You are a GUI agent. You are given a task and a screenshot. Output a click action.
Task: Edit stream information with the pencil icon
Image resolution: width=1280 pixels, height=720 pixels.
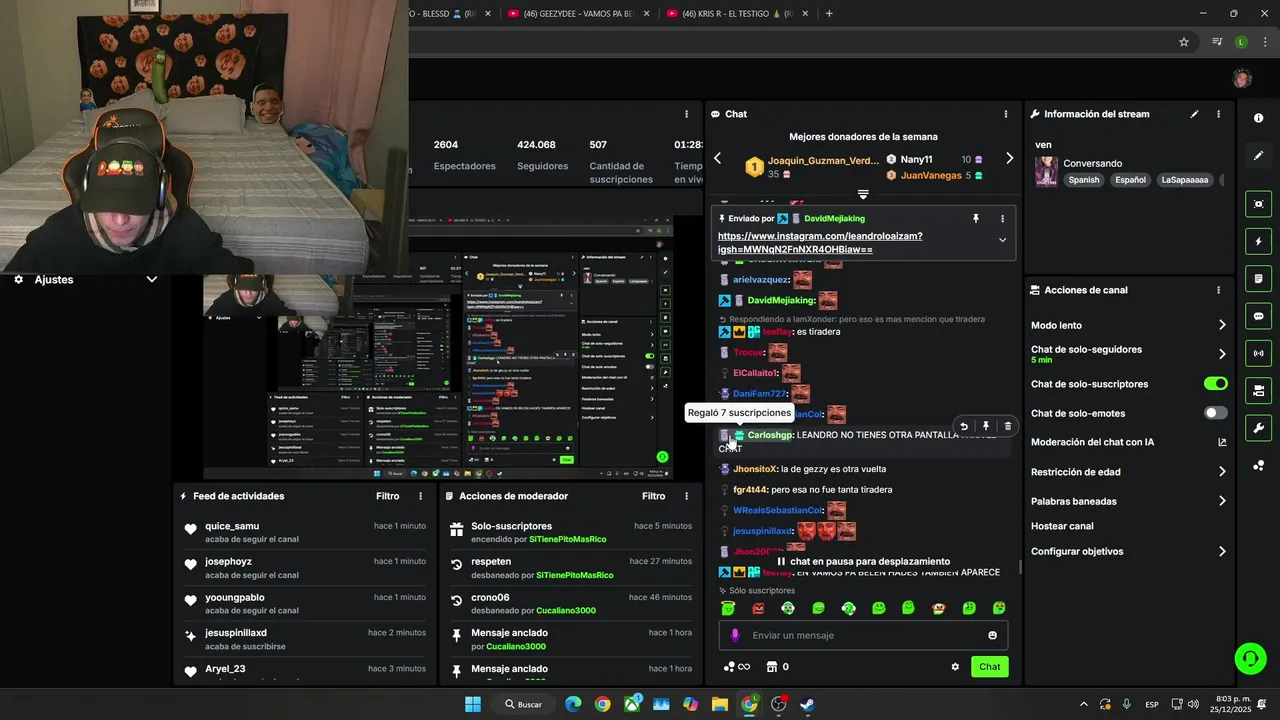coord(1194,114)
